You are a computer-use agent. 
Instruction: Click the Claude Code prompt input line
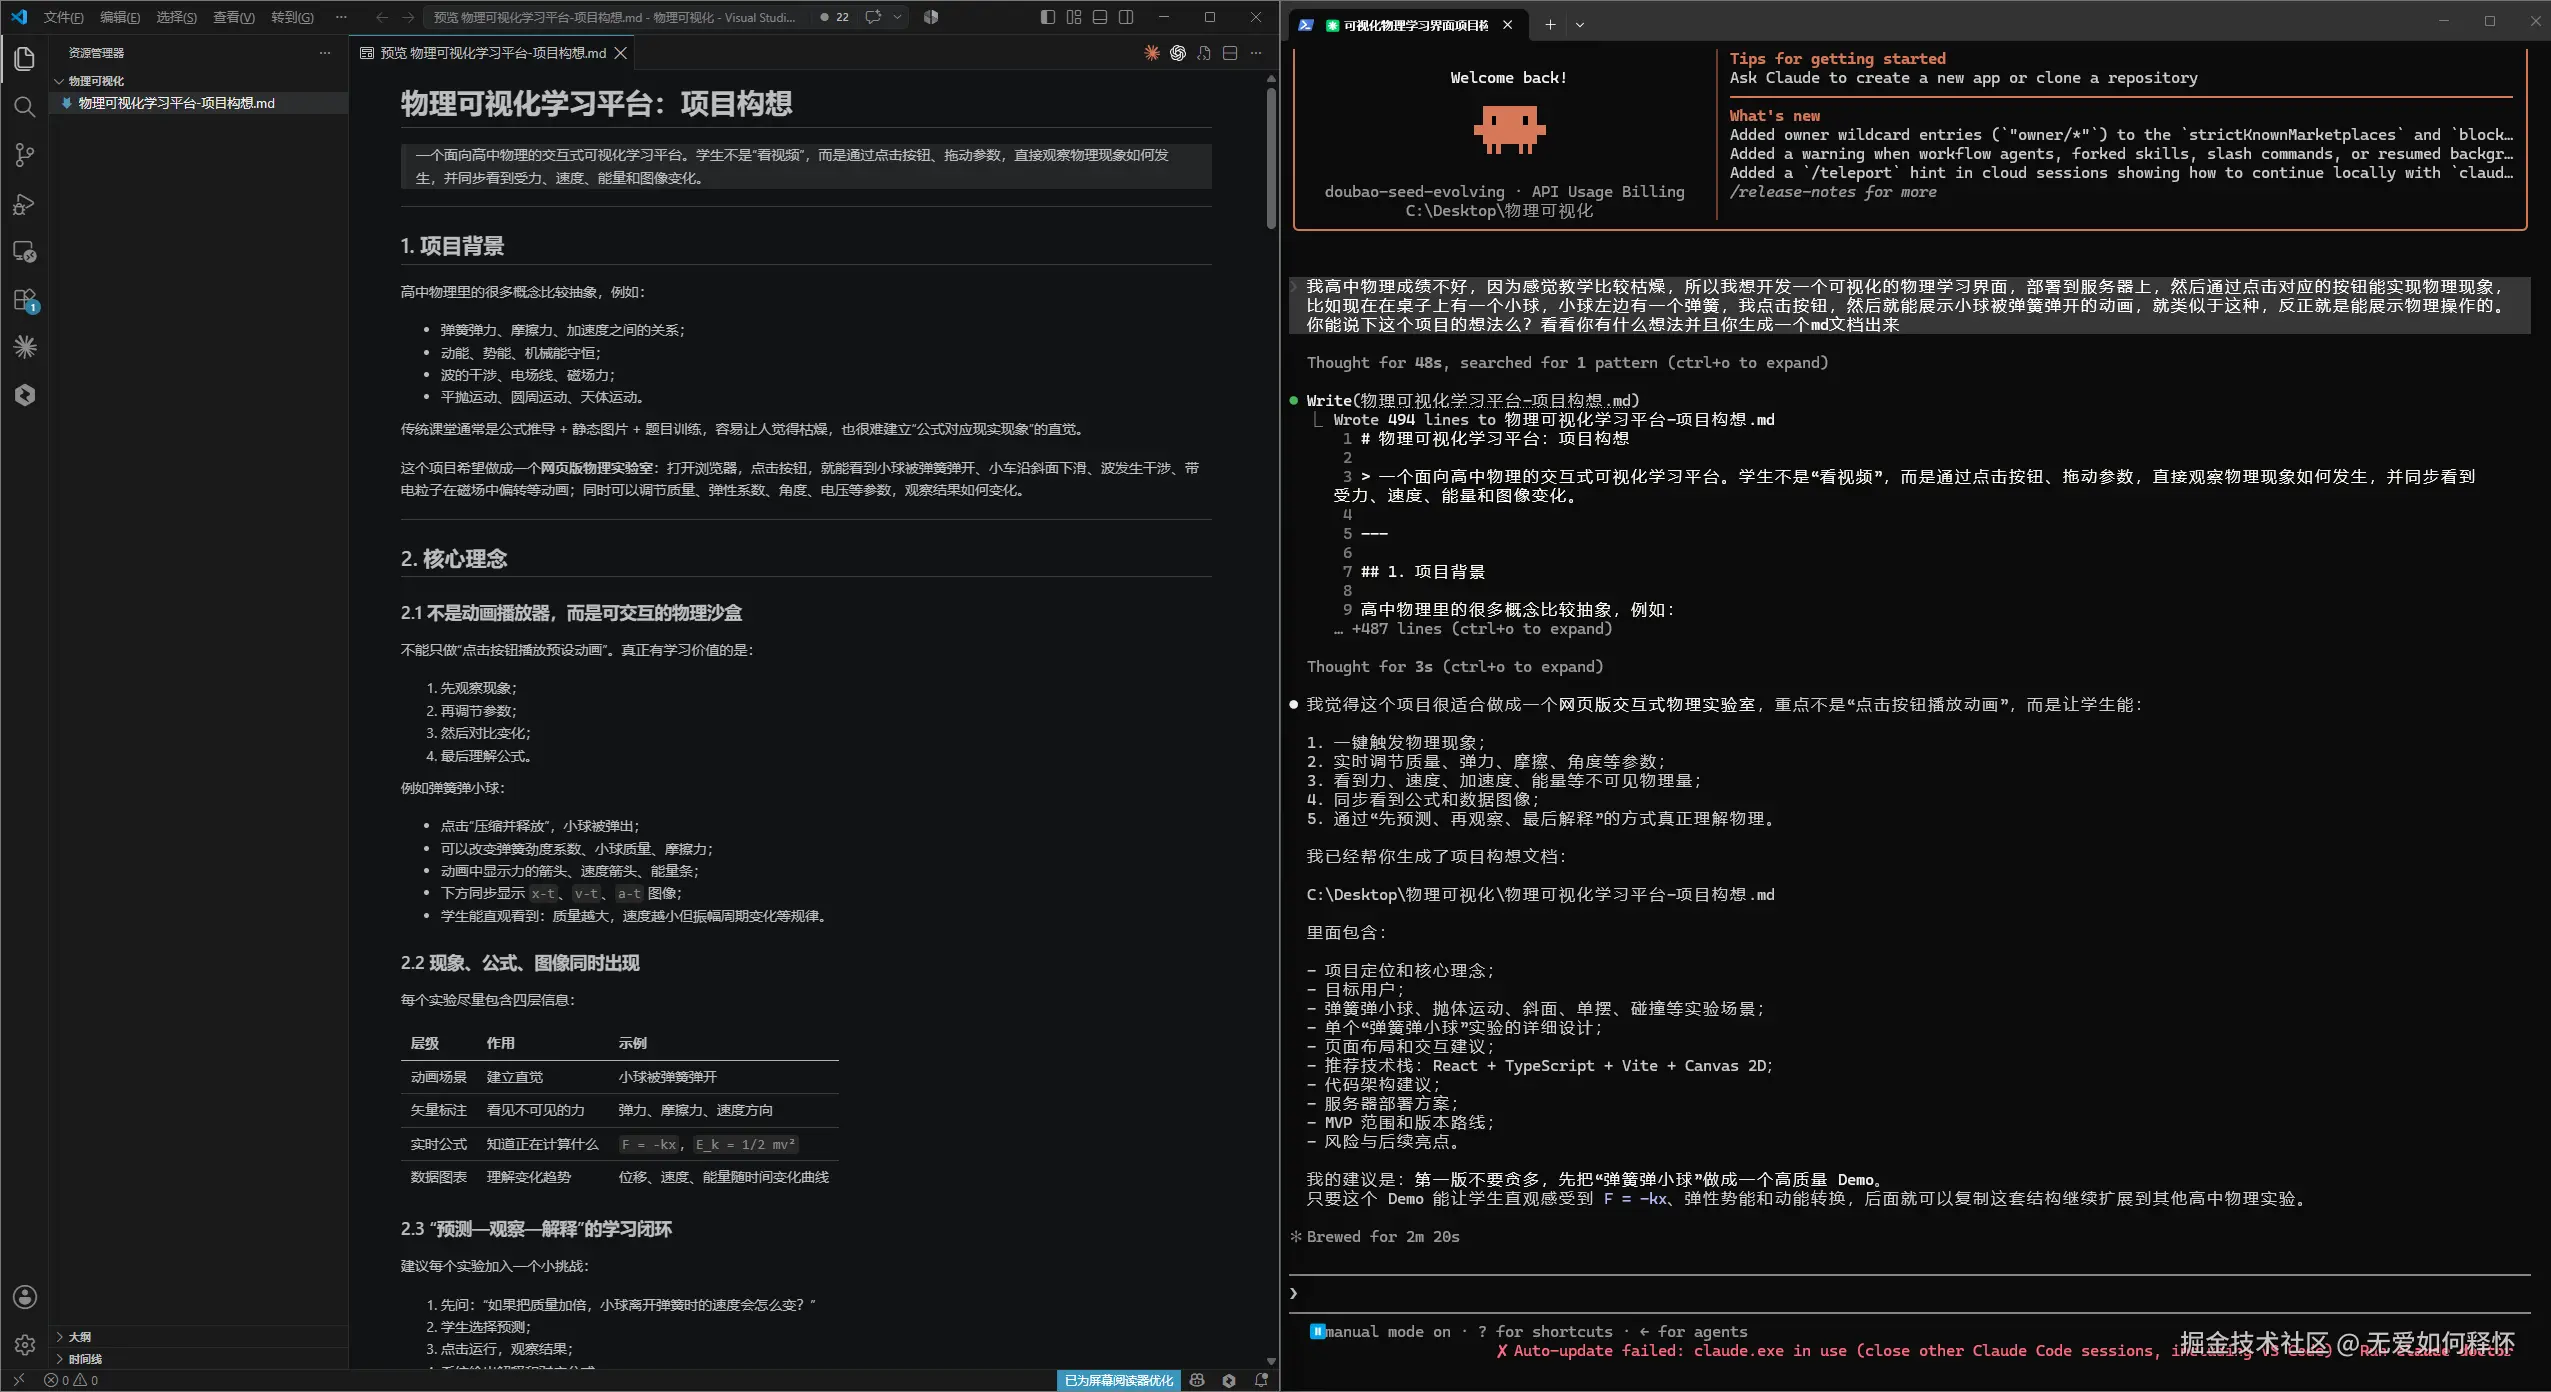click(1910, 1294)
